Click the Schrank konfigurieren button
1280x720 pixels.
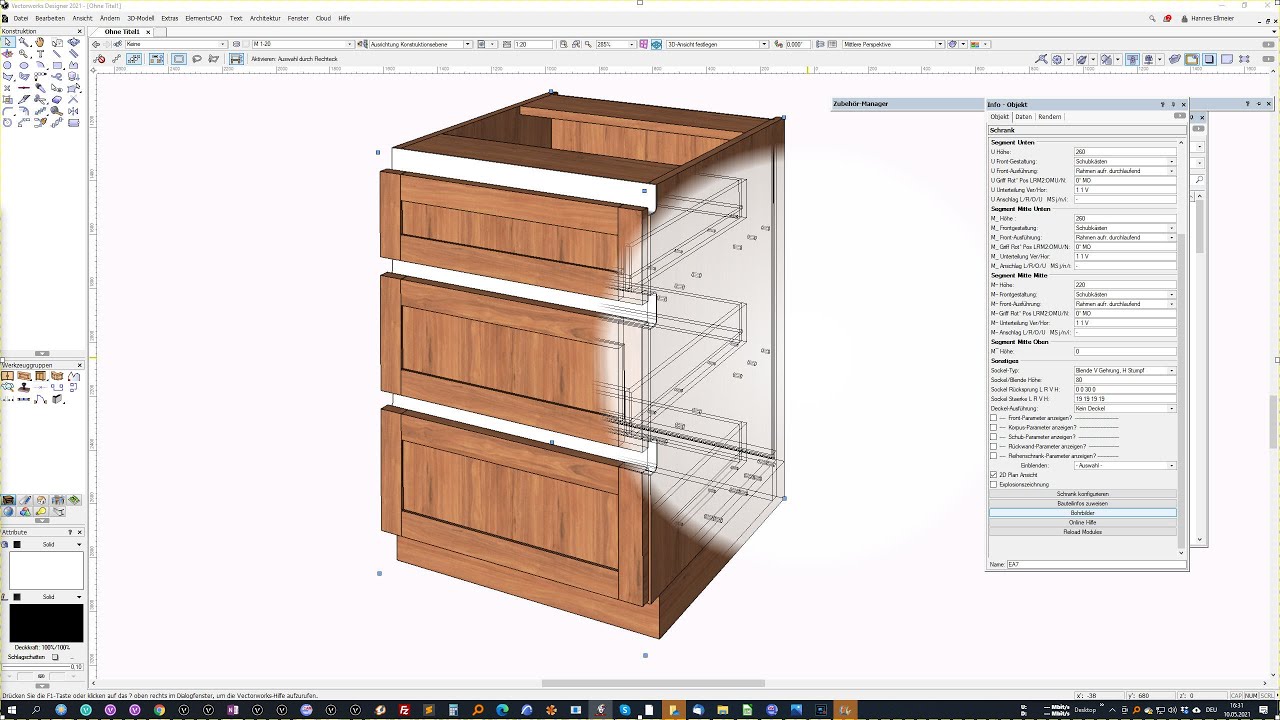coord(1083,494)
